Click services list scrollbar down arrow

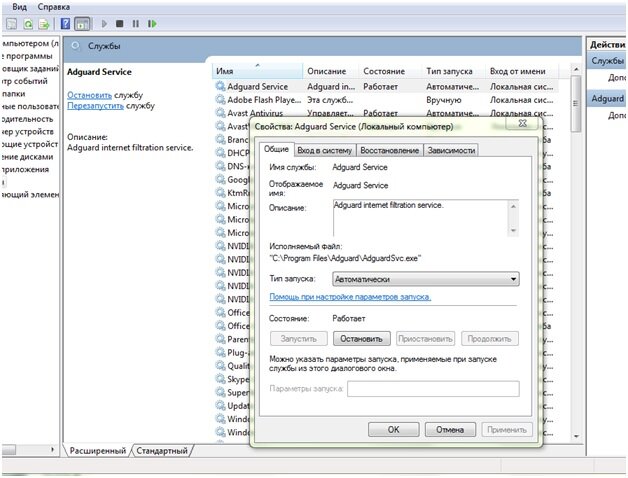(x=576, y=436)
